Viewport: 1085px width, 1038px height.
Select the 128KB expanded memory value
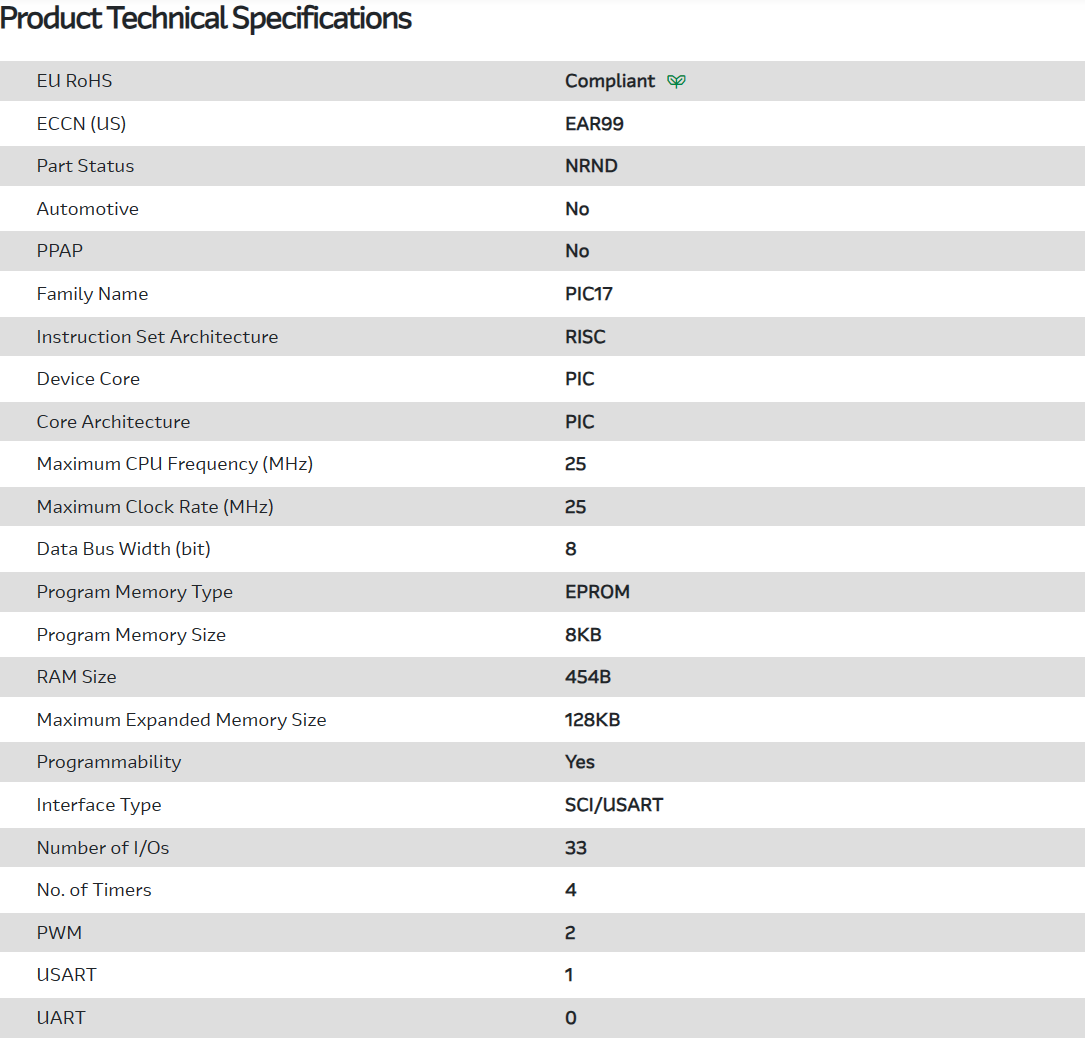tap(592, 720)
